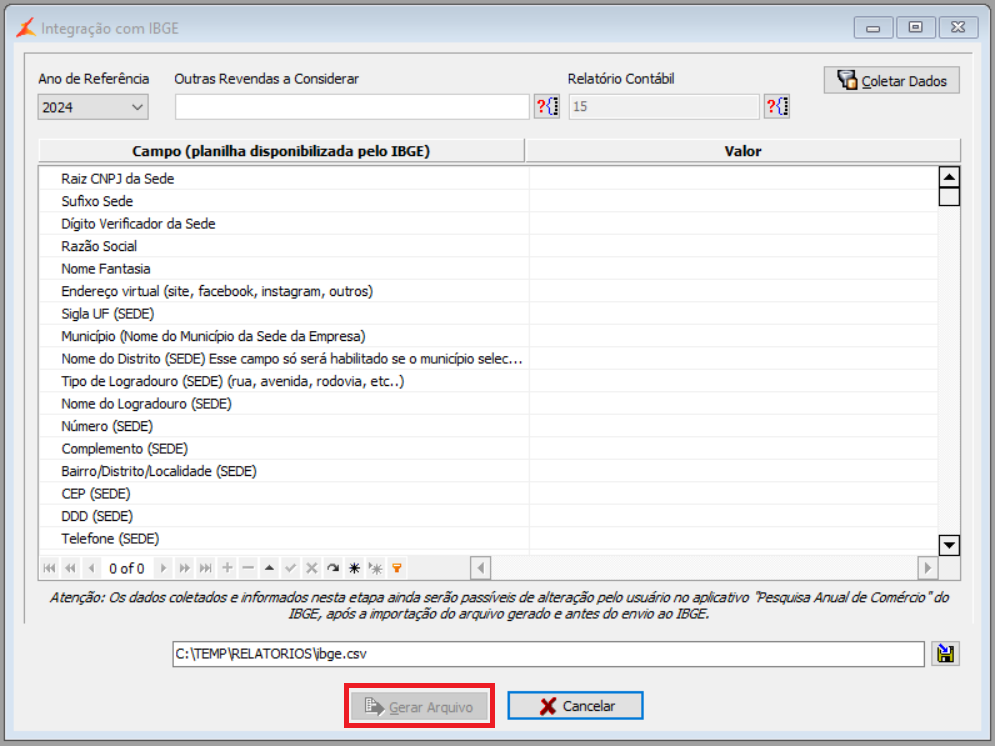Click the post edit checkmark icon

[291, 568]
